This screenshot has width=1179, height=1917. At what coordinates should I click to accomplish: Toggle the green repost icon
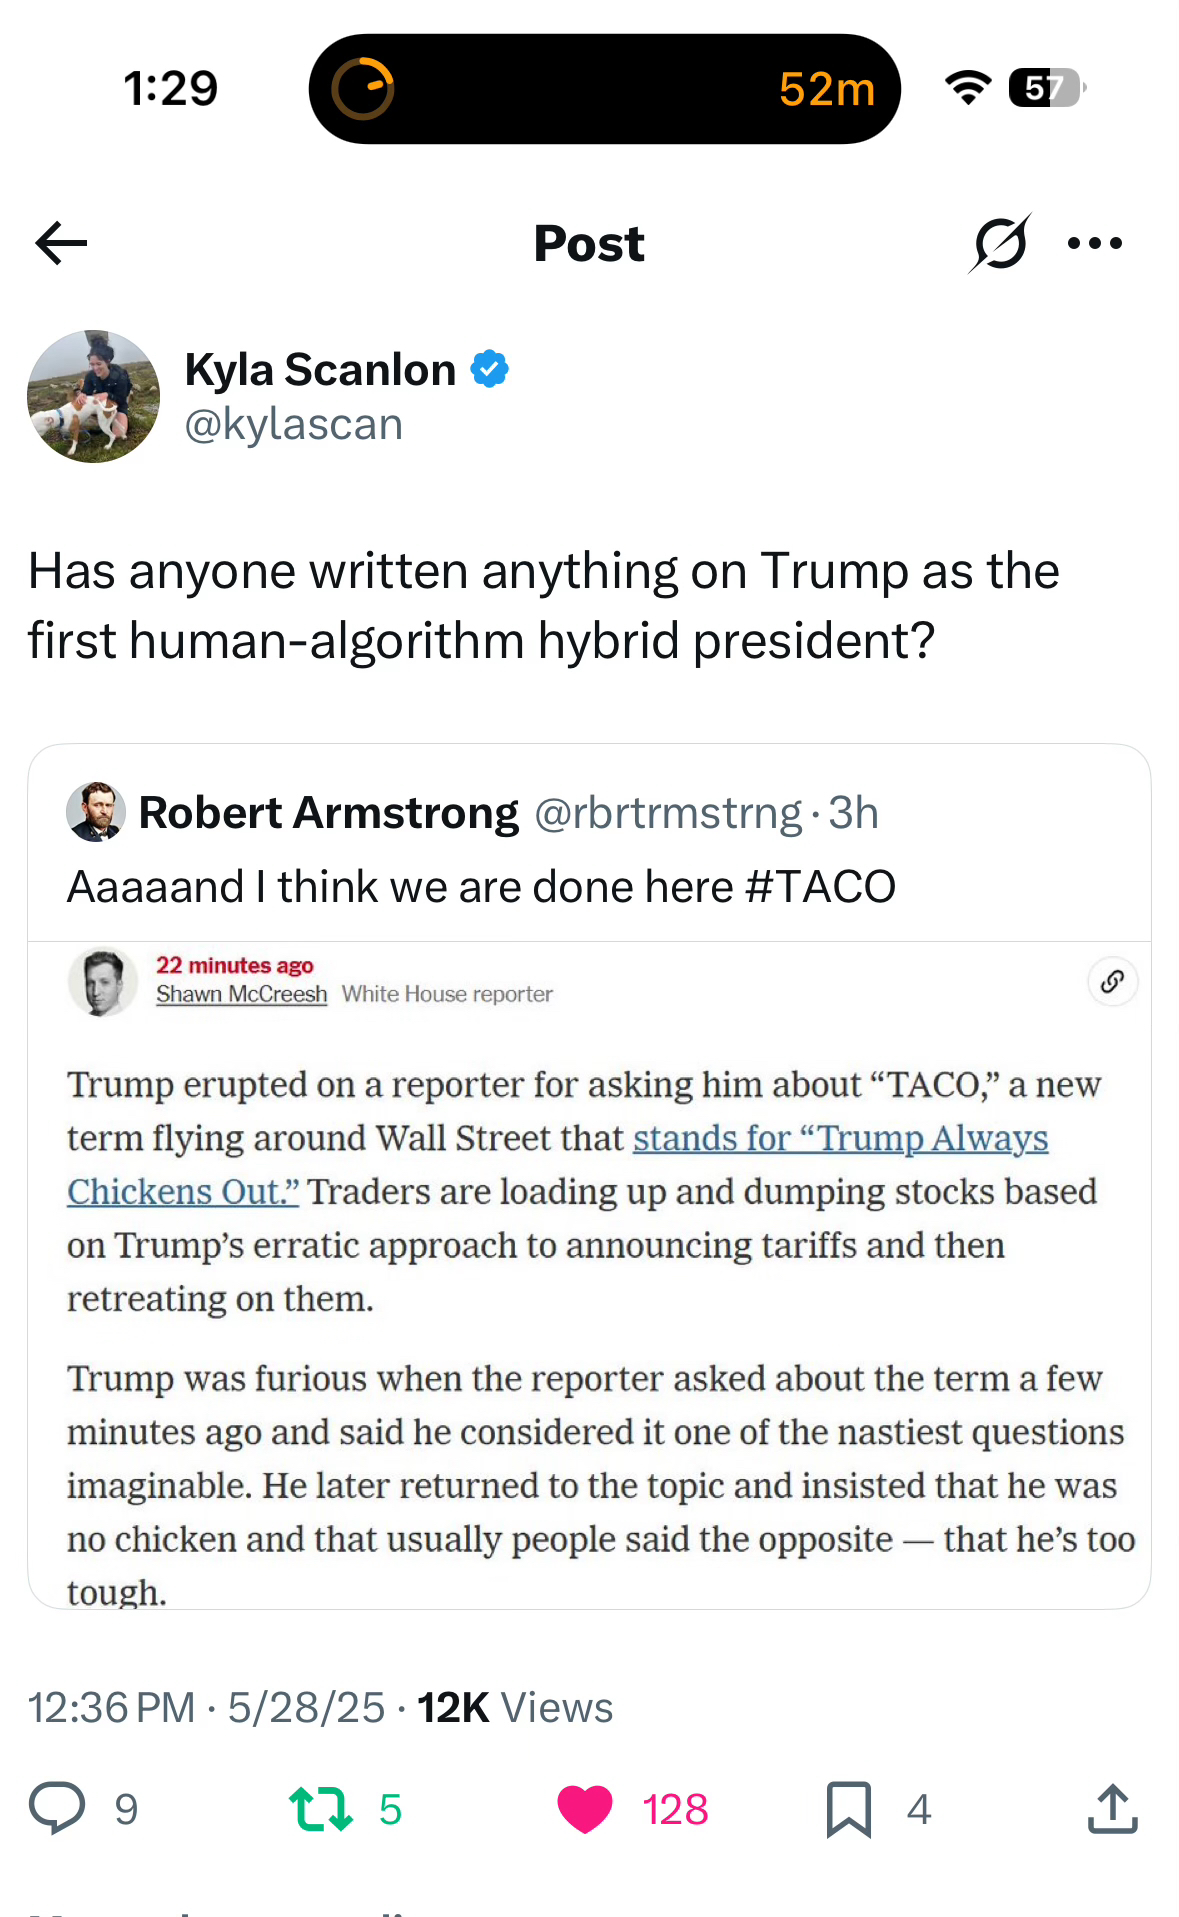tap(320, 1808)
